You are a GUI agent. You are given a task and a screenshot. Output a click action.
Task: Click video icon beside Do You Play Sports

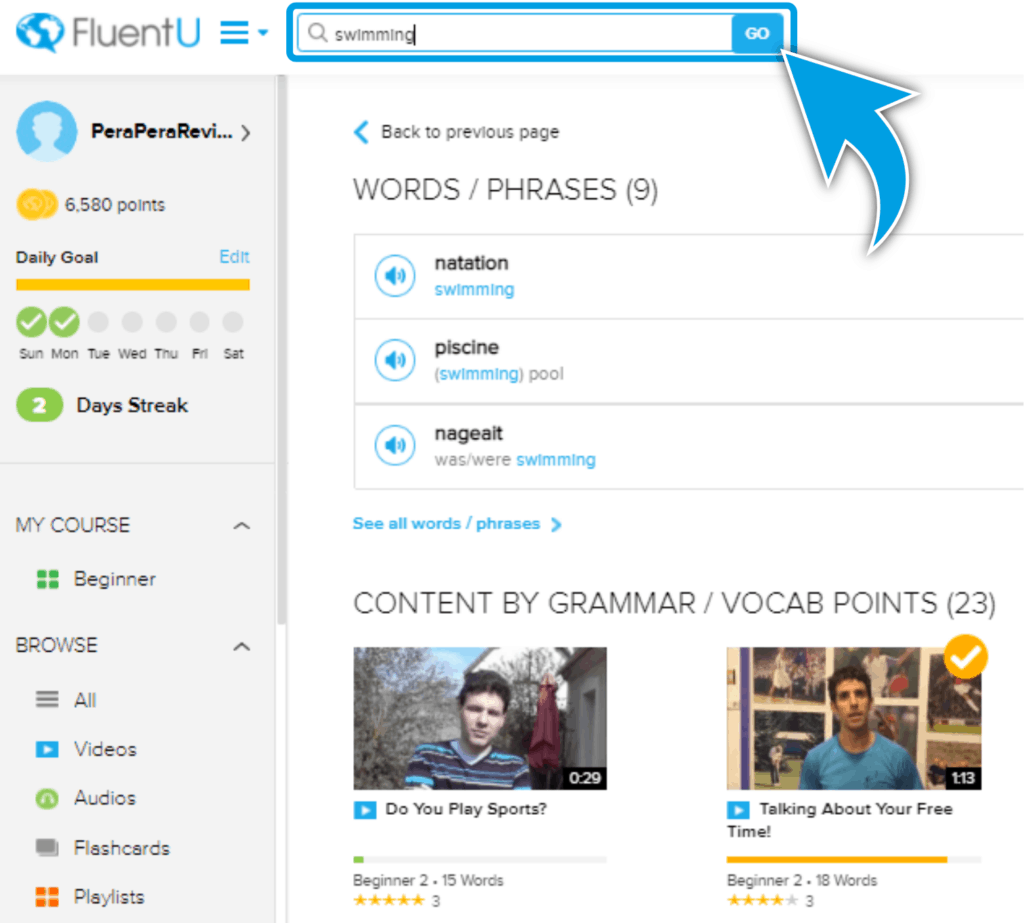click(365, 810)
